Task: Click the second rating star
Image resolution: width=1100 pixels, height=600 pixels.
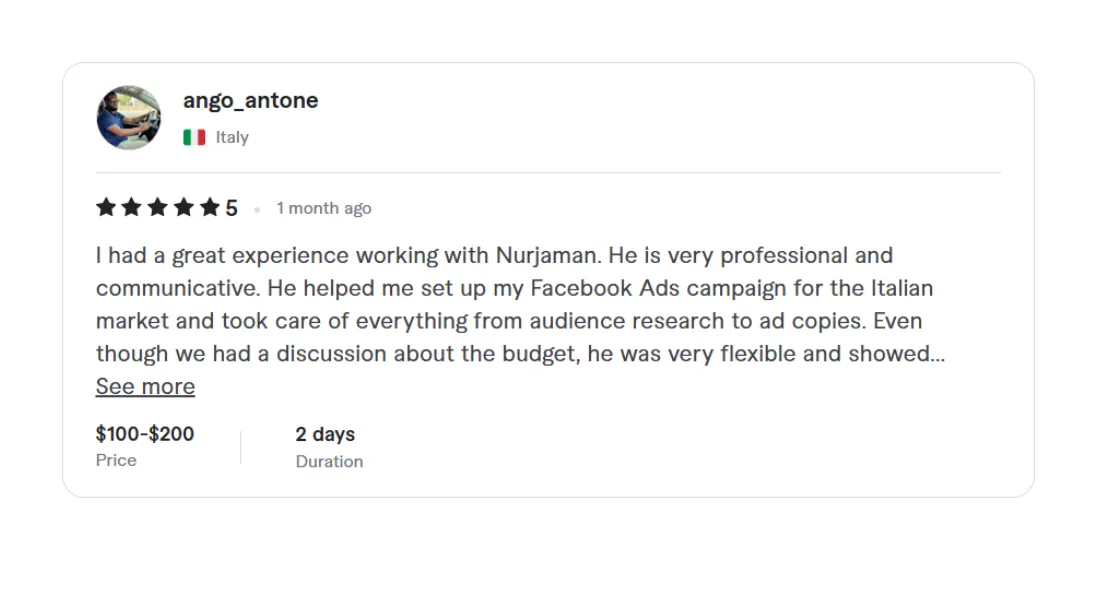Action: [x=132, y=207]
